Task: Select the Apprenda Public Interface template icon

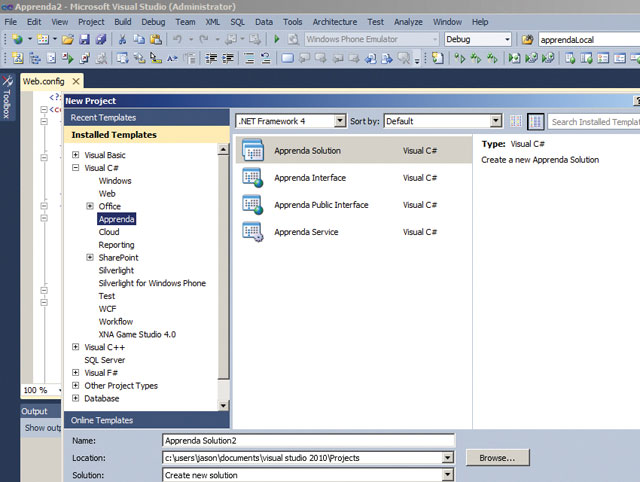Action: click(x=253, y=204)
